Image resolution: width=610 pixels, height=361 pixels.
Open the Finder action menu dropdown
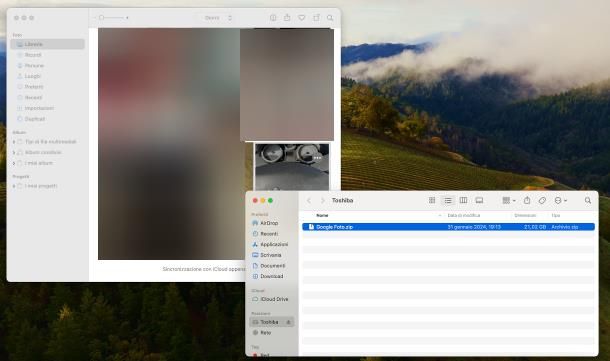[561, 200]
